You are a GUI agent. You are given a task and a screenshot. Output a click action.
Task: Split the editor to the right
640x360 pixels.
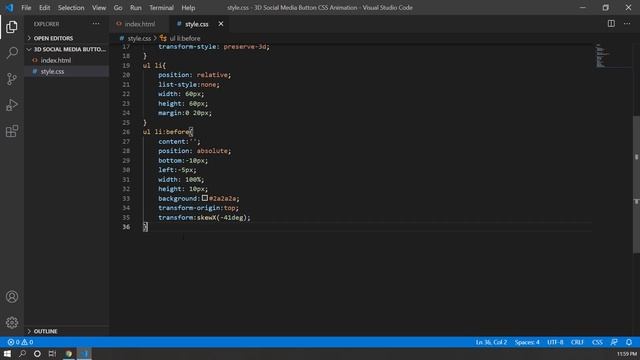(611, 24)
